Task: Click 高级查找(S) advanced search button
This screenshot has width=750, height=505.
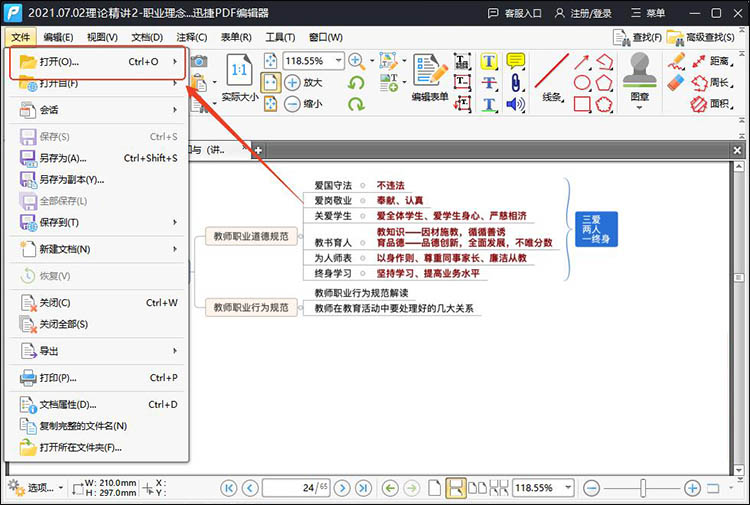Action: [x=700, y=37]
